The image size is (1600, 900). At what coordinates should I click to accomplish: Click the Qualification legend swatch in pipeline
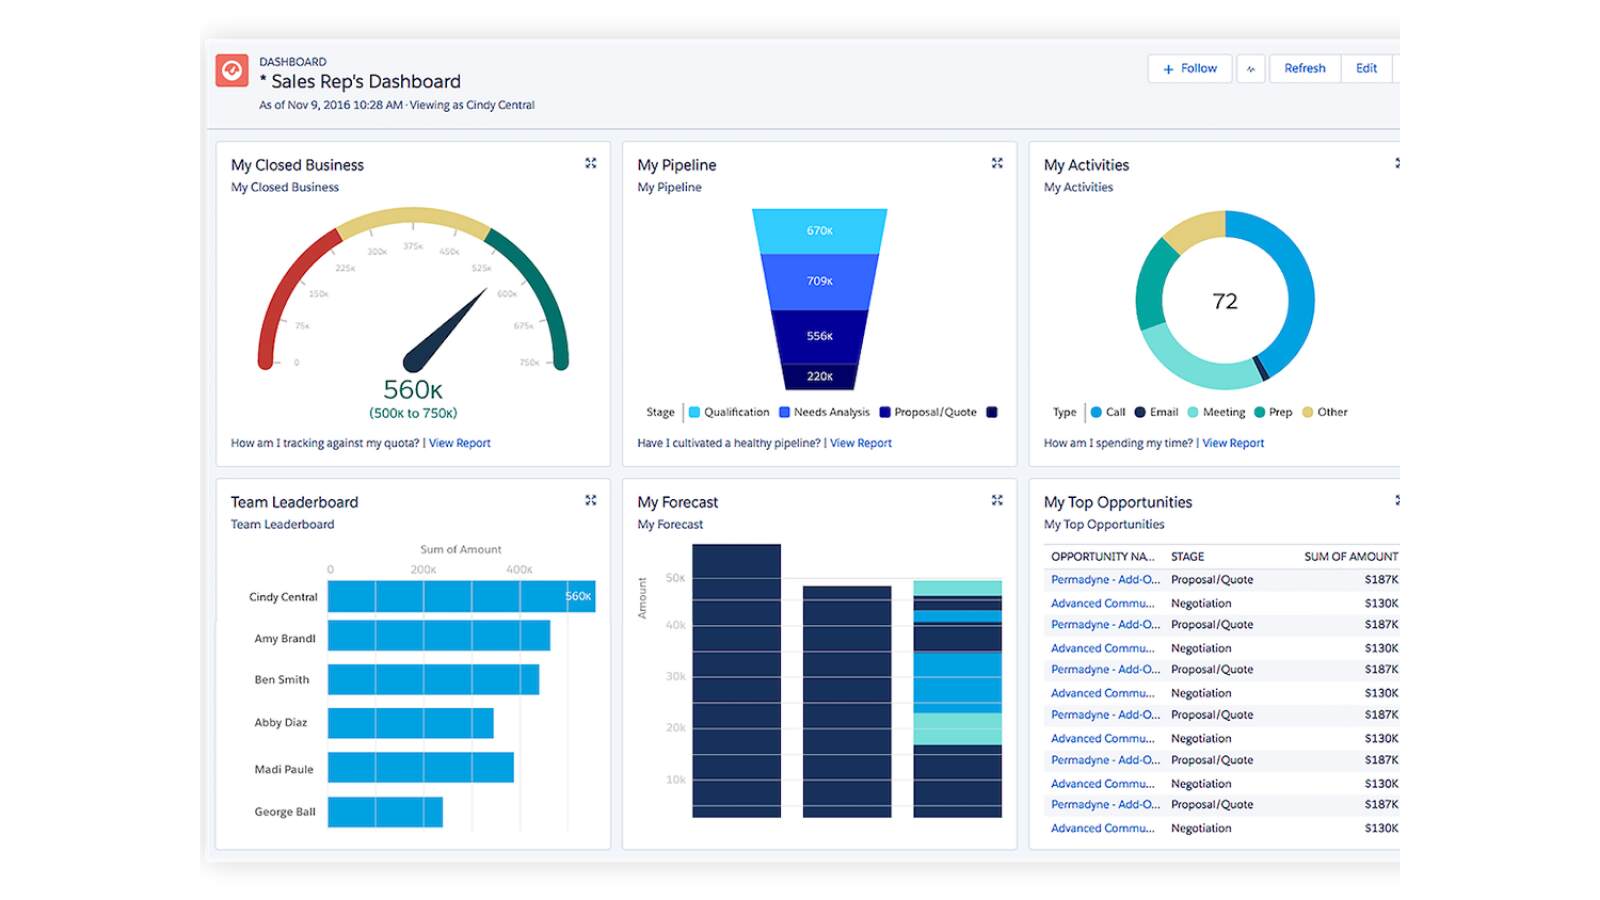(694, 412)
